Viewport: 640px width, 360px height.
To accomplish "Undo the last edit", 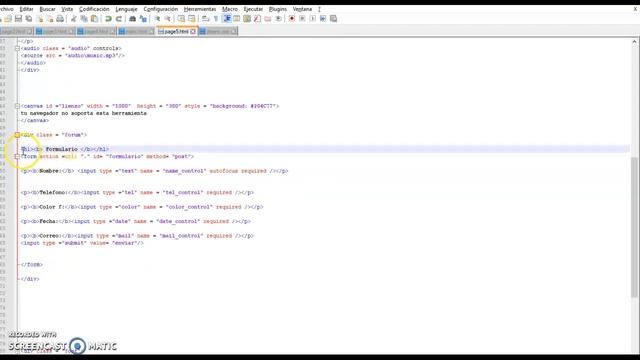I will coord(108,19).
